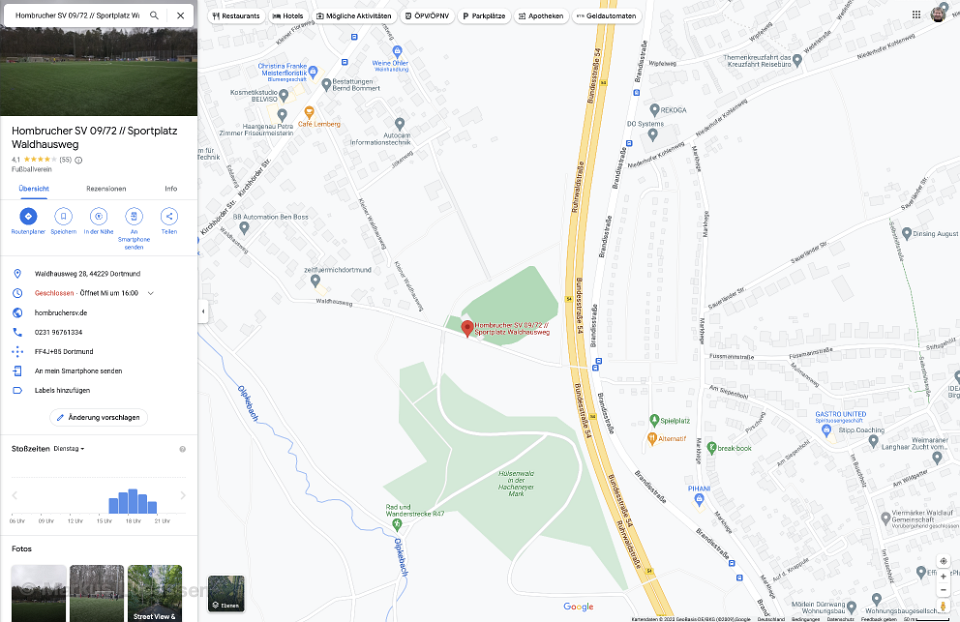Click the search magnifier icon

coord(154,15)
